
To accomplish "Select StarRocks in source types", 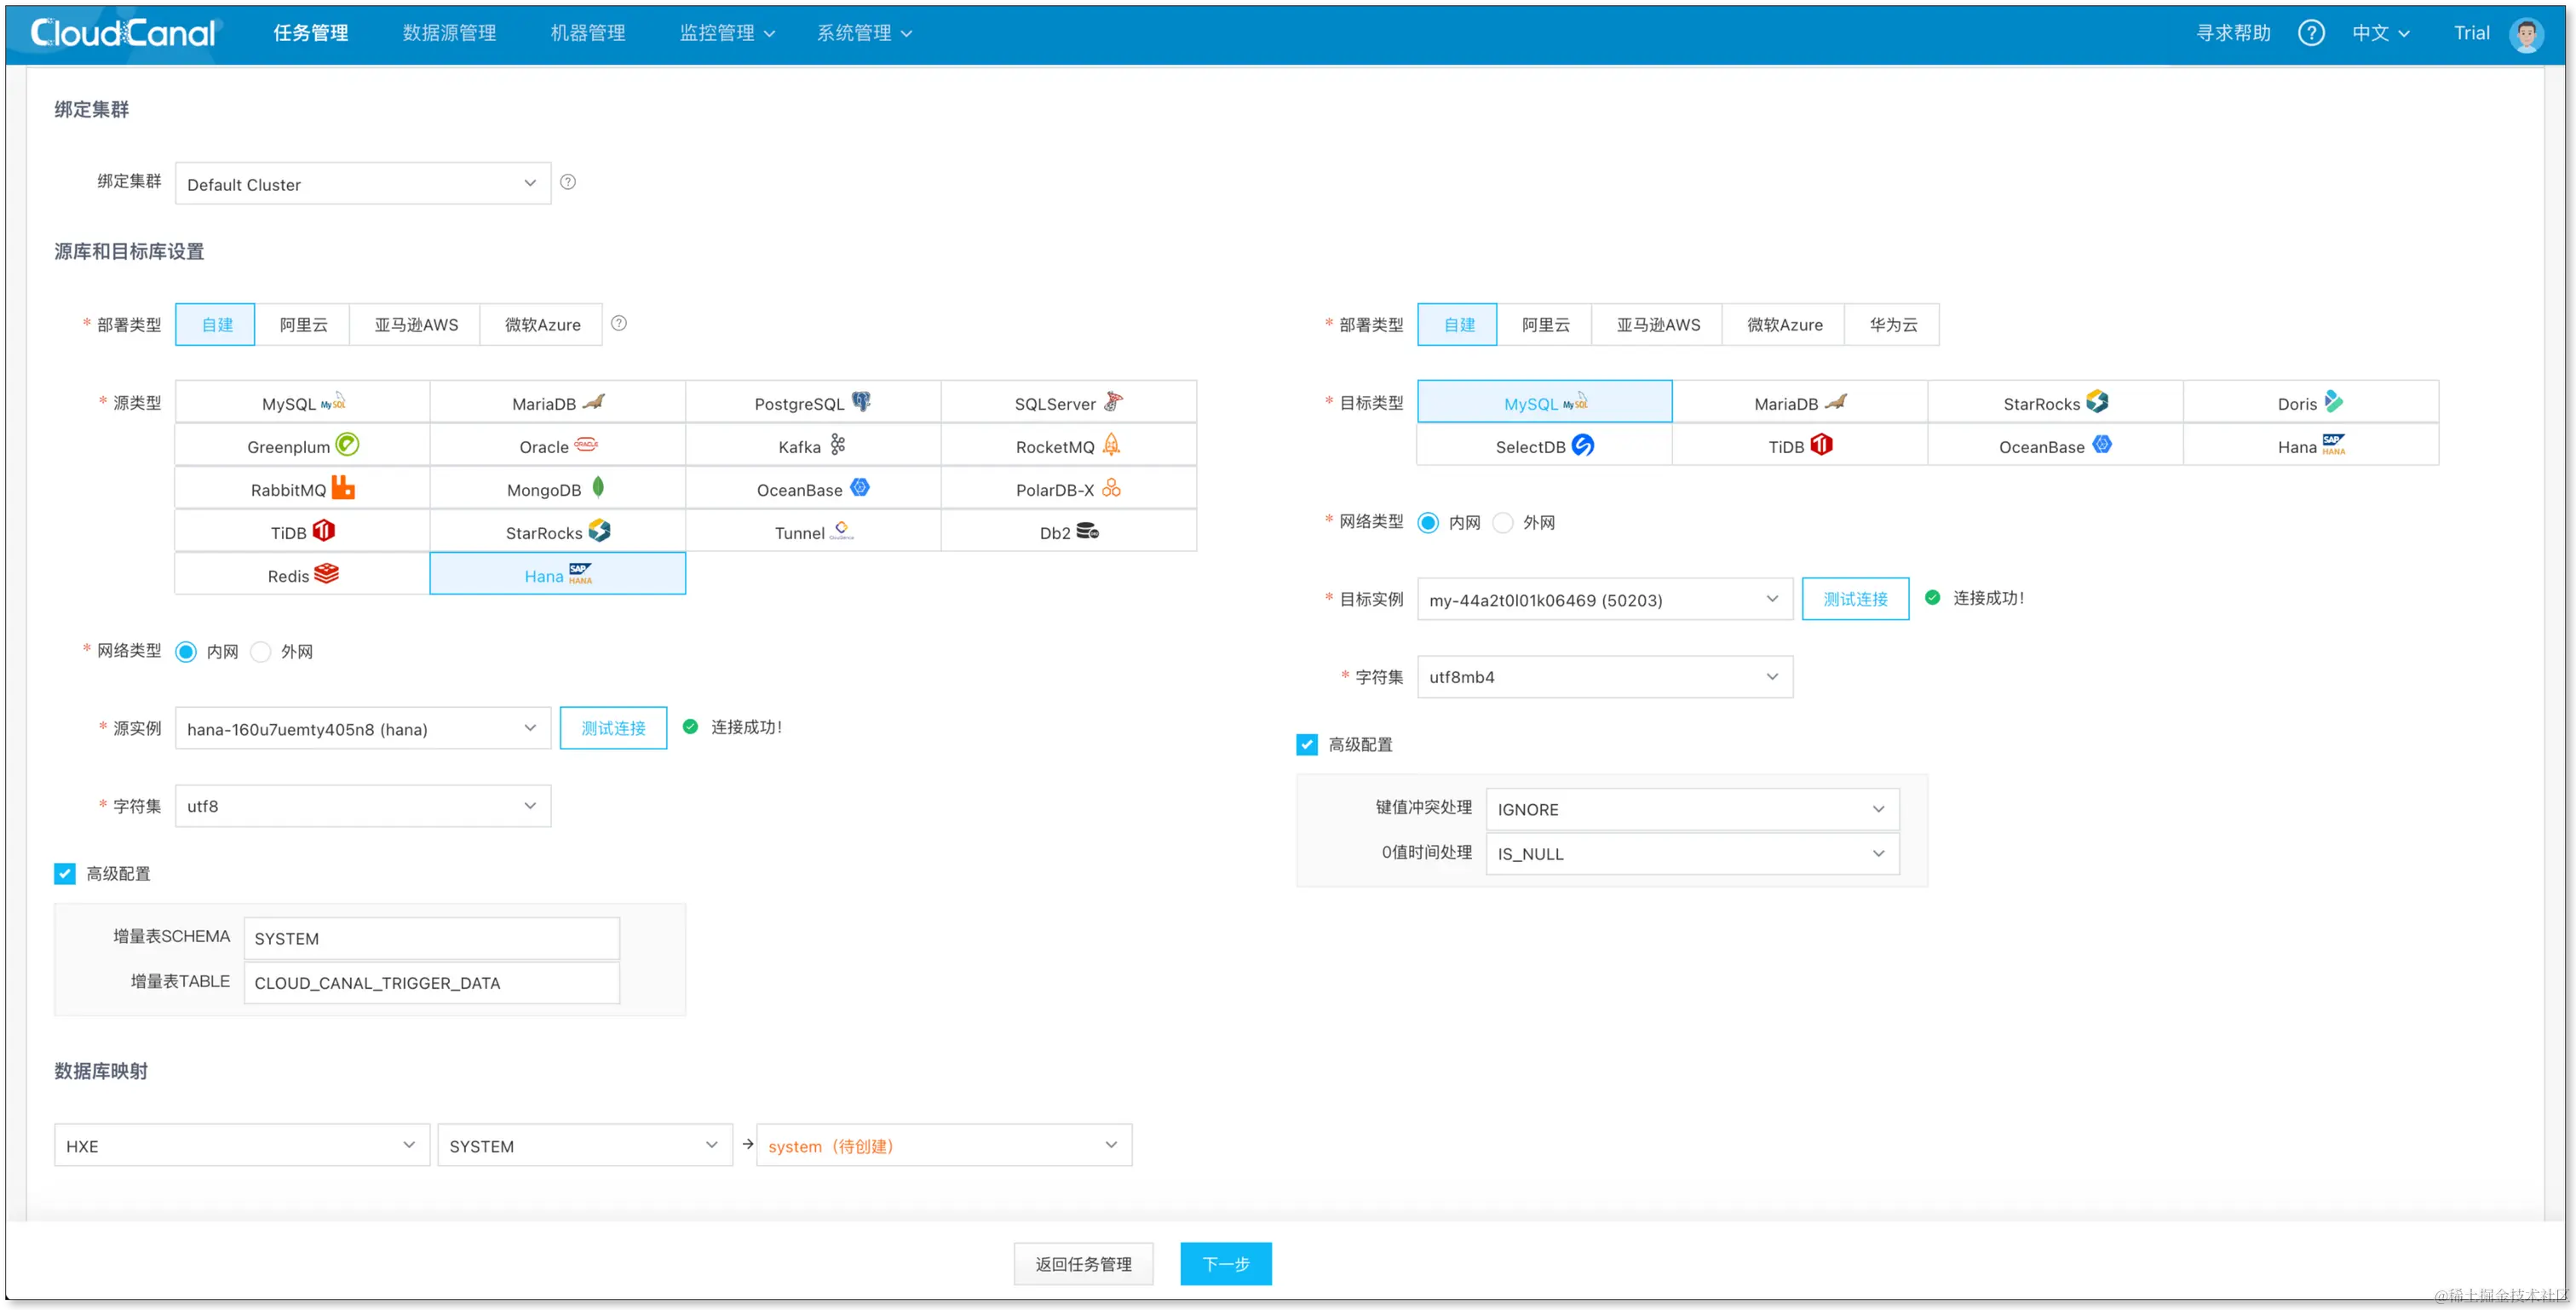I will (x=558, y=532).
